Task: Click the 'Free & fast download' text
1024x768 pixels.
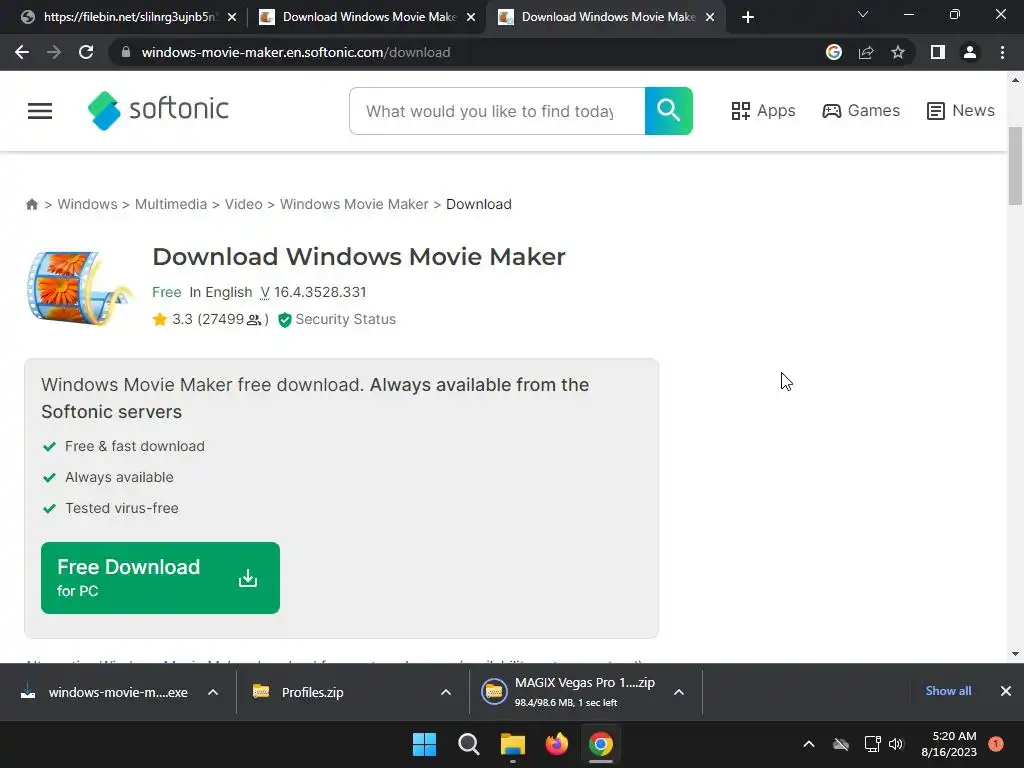Action: (135, 446)
